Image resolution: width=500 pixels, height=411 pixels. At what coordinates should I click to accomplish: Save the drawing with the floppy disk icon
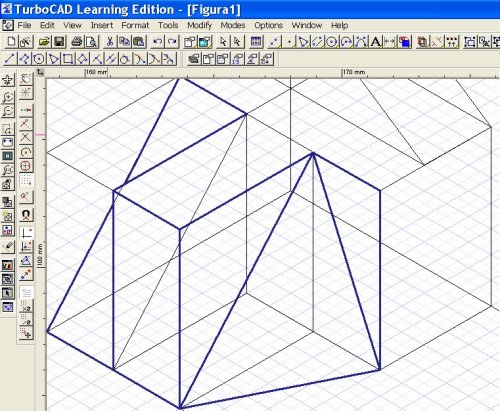click(59, 42)
